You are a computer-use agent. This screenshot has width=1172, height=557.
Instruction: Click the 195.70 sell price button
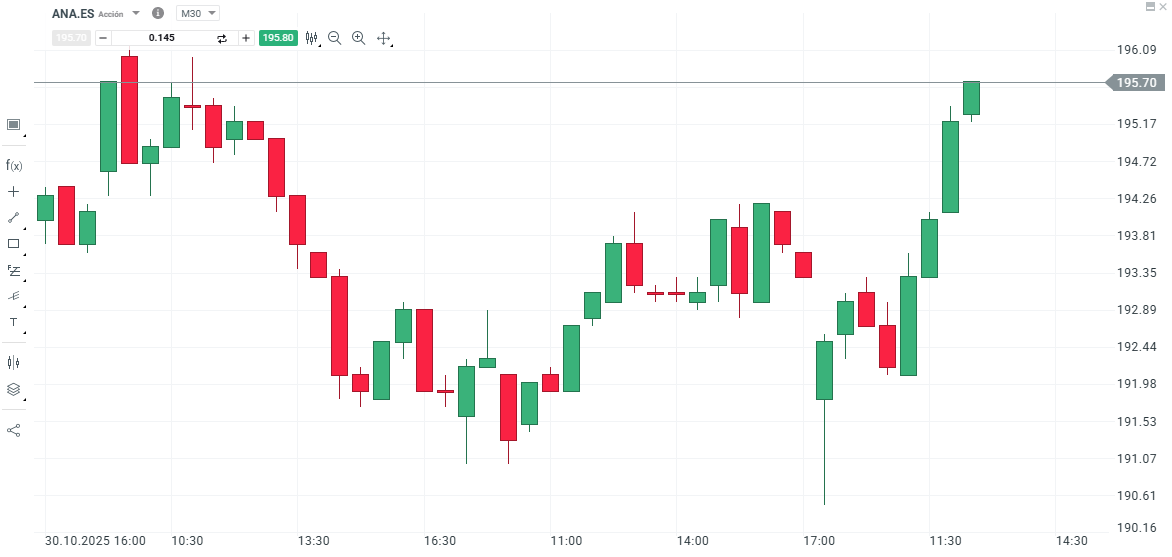tap(71, 38)
